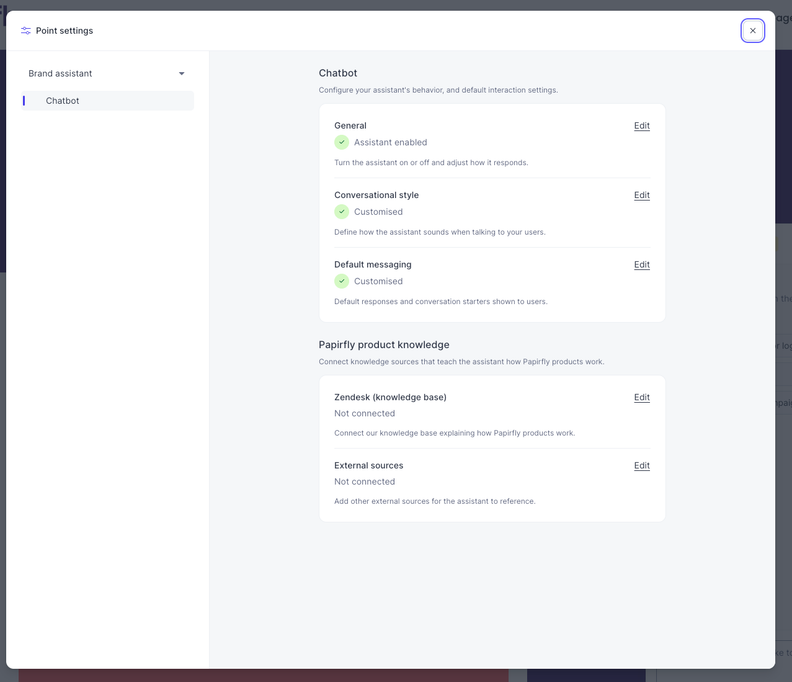Screen dimensions: 792x682
Task: Click 'Connect our knowledge base explaining' description
Action: (455, 433)
